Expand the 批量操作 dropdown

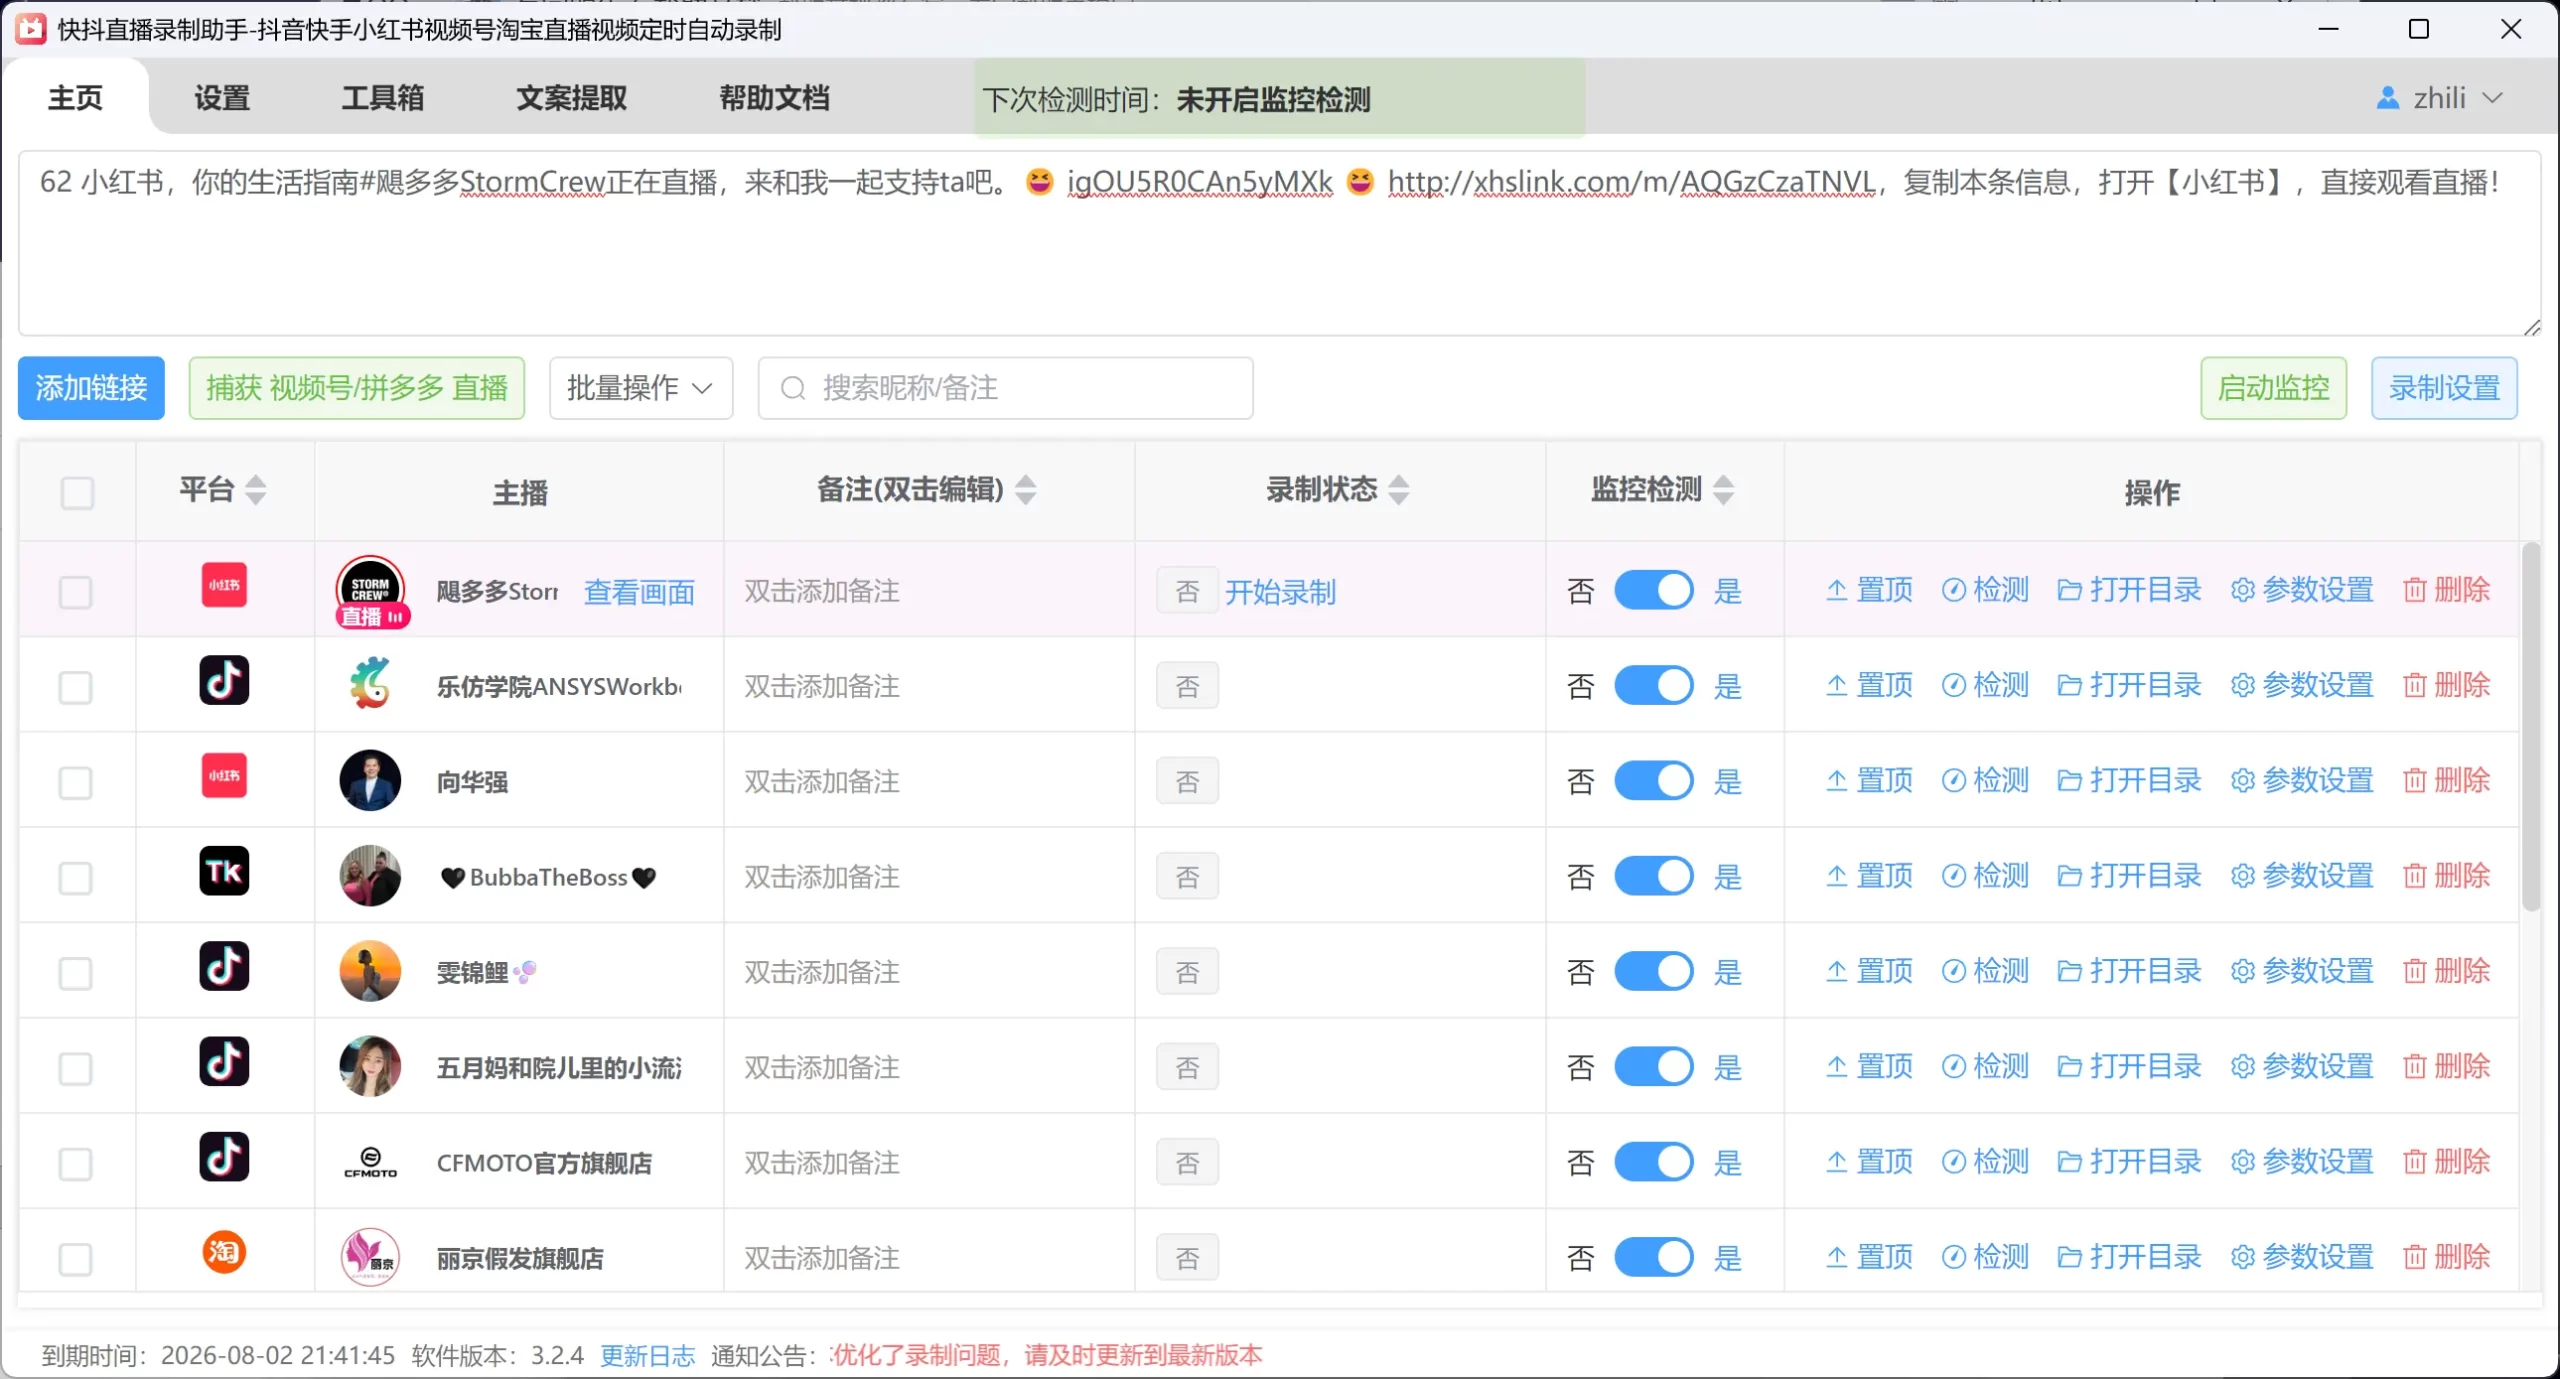(640, 388)
